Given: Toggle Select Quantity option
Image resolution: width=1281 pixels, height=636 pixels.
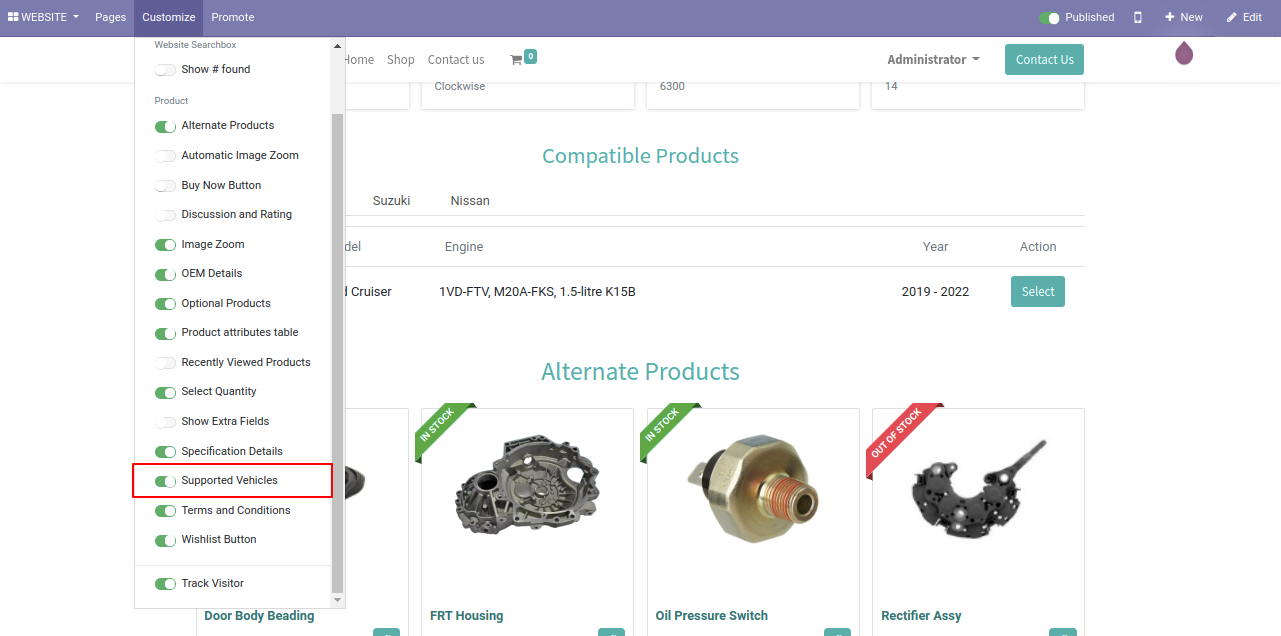Looking at the screenshot, I should (165, 392).
